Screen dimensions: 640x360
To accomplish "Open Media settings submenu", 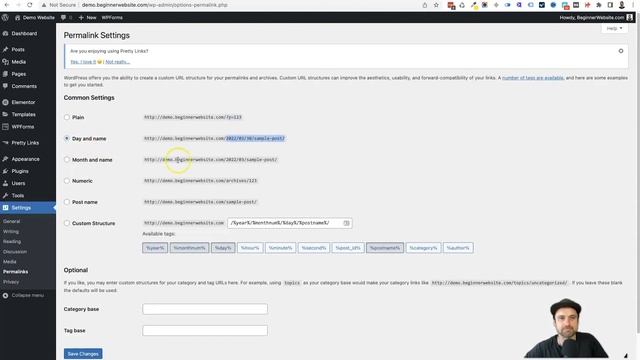I will pyautogui.click(x=10, y=262).
